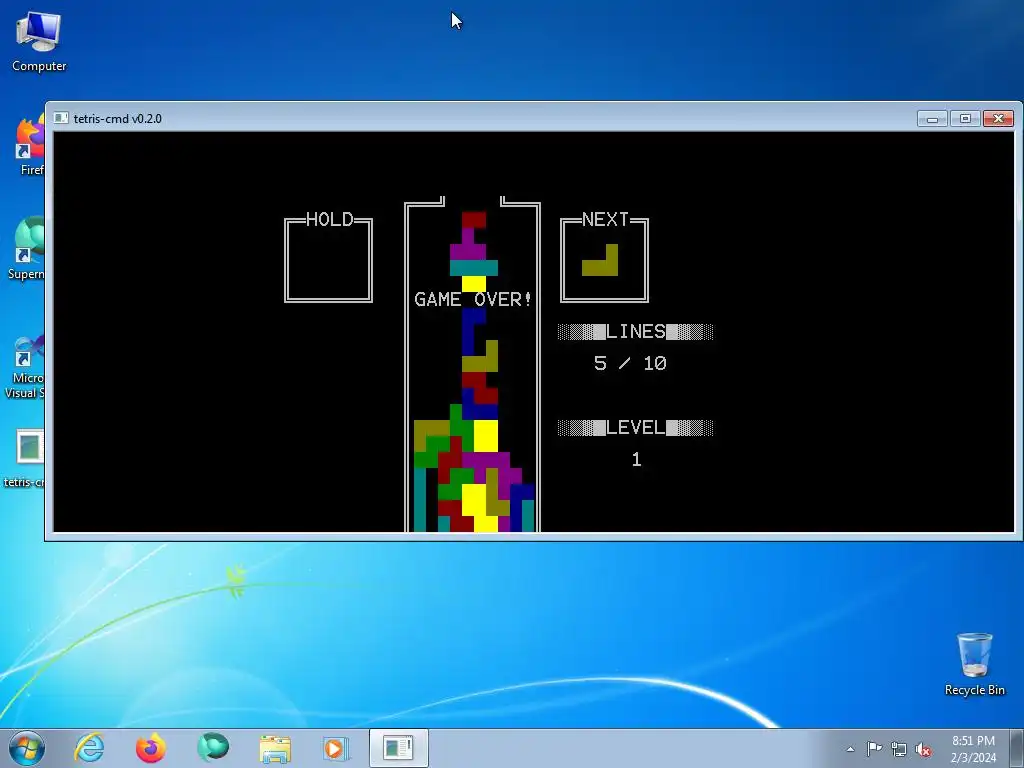Launch Firefox from the taskbar
1024x768 pixels.
click(x=151, y=748)
